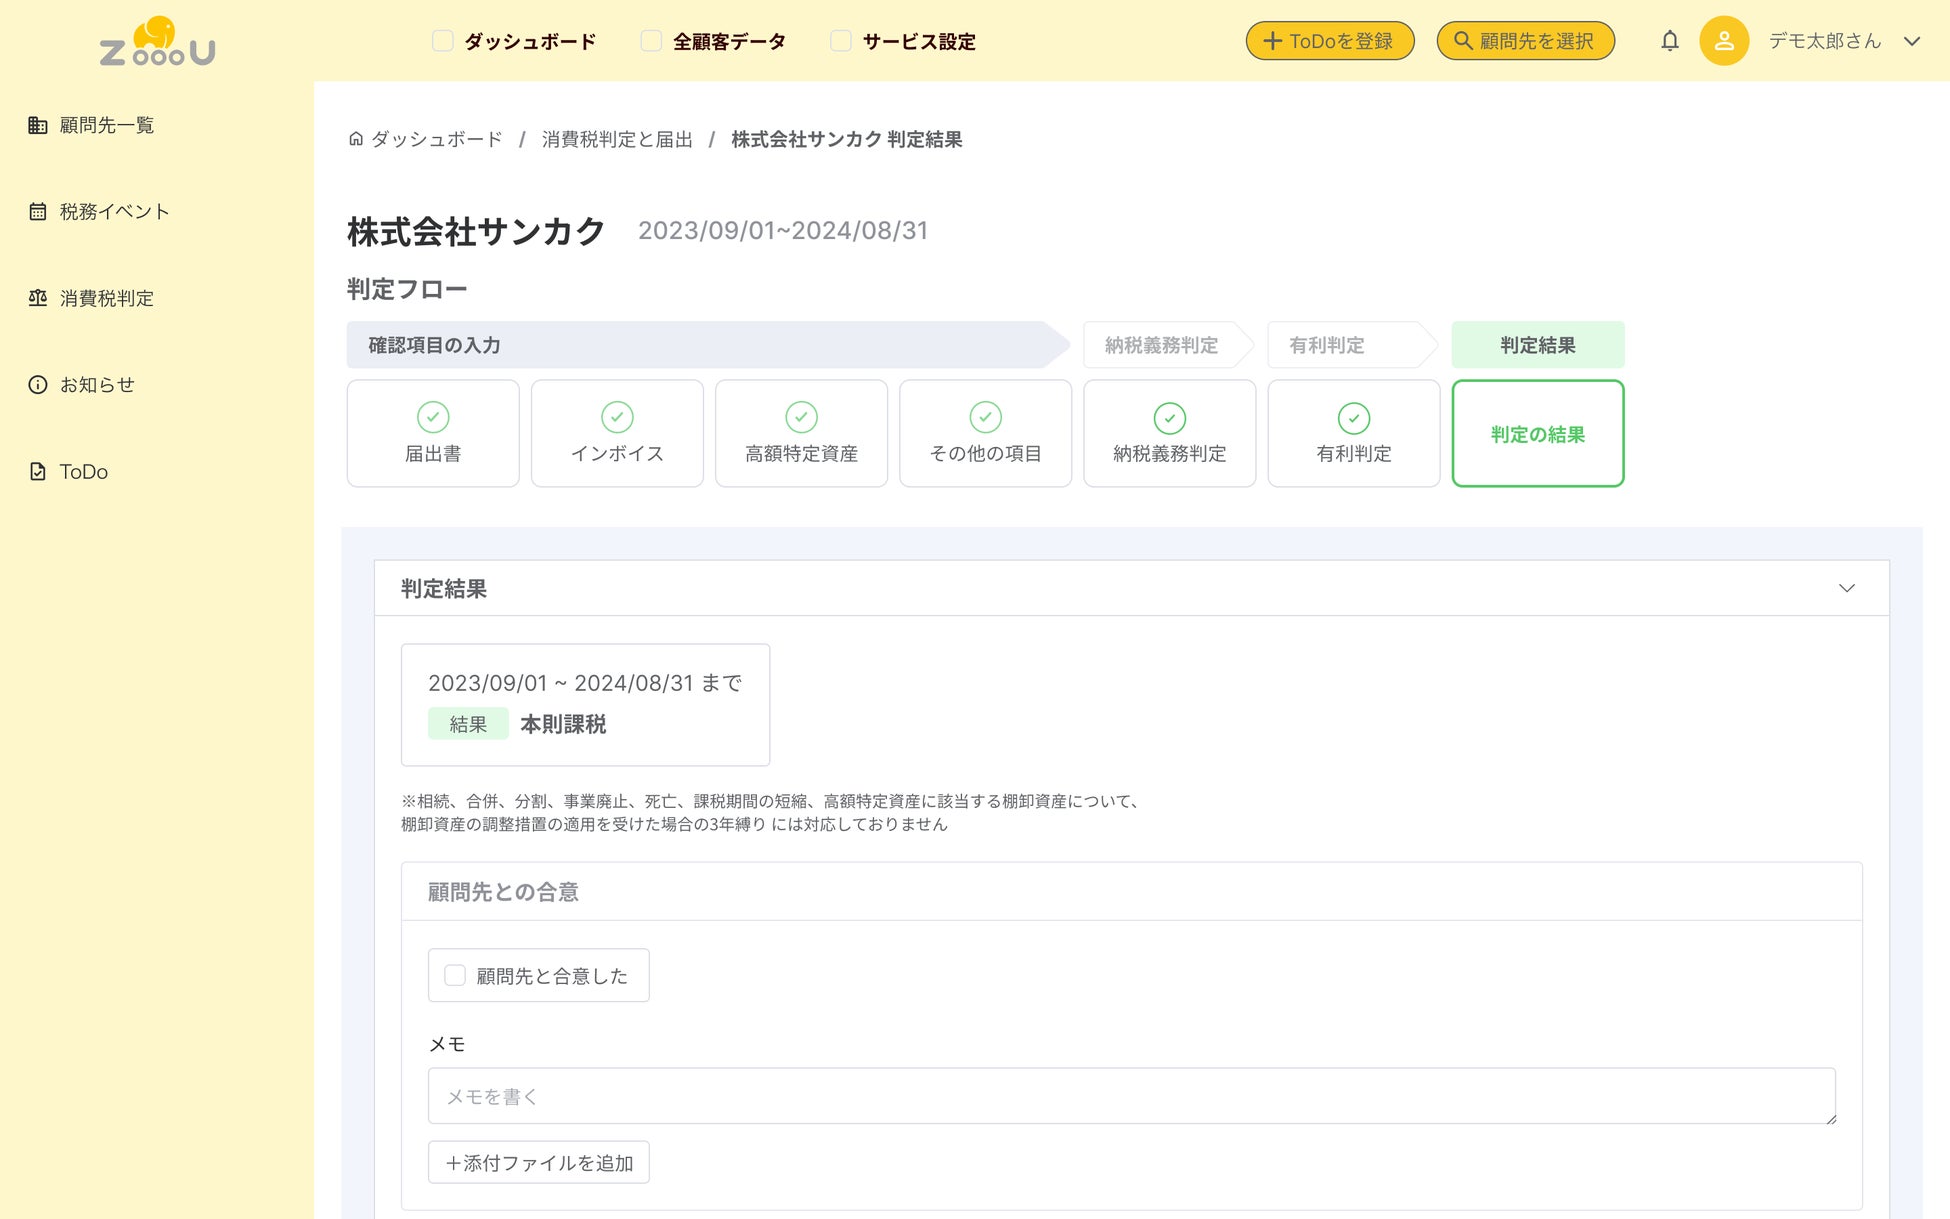1950x1219 pixels.
Task: Click the ToDo document icon in sidebar
Action: [x=38, y=472]
